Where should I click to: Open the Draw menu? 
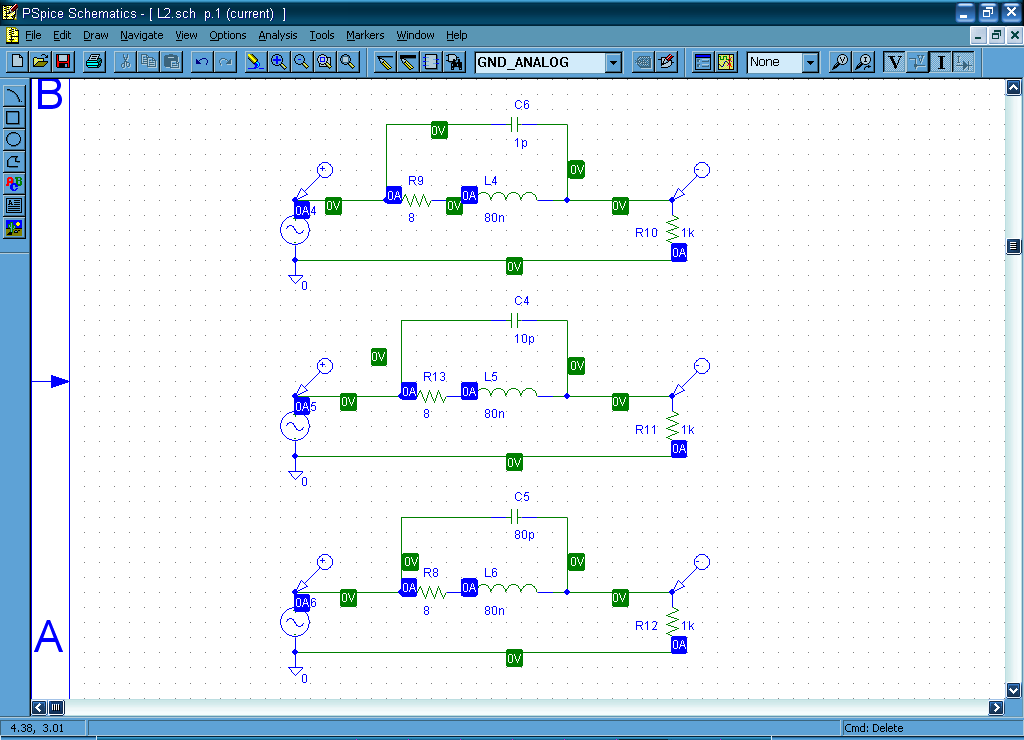95,35
